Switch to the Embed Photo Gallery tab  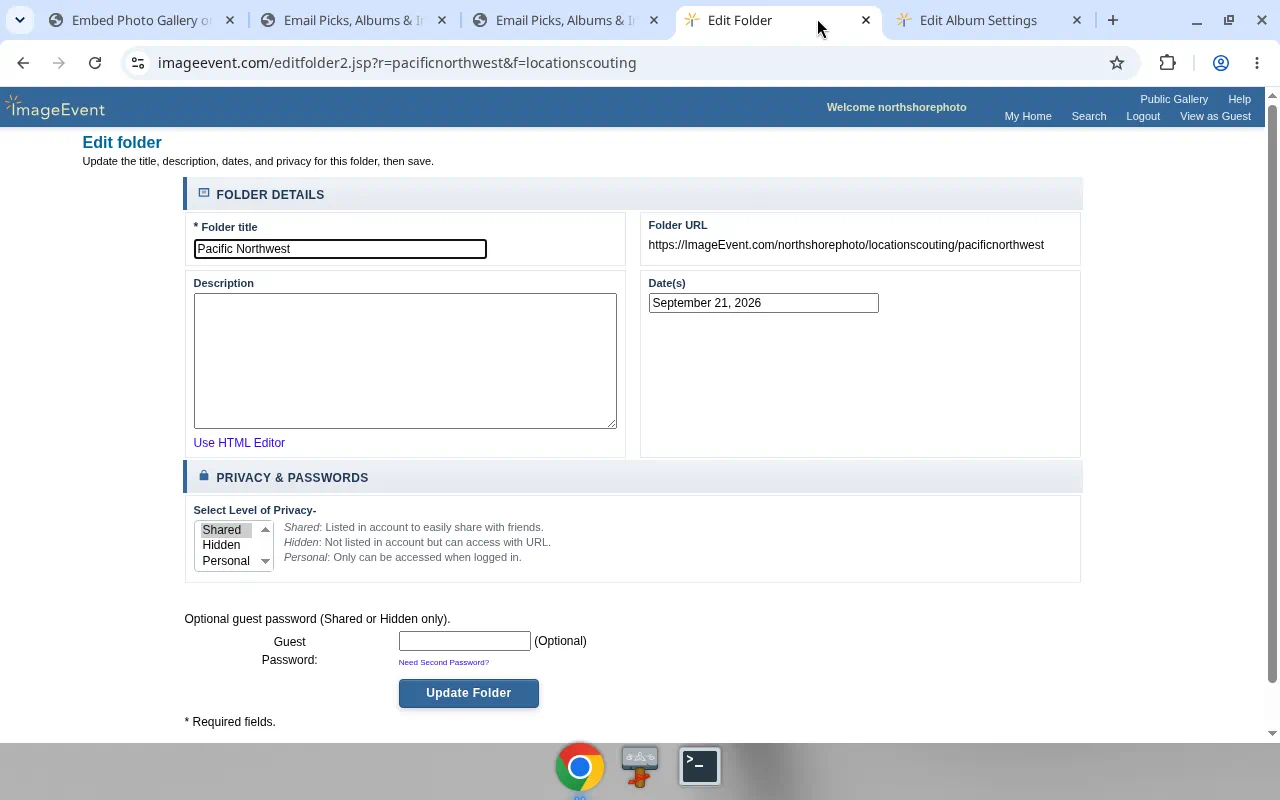[142, 20]
